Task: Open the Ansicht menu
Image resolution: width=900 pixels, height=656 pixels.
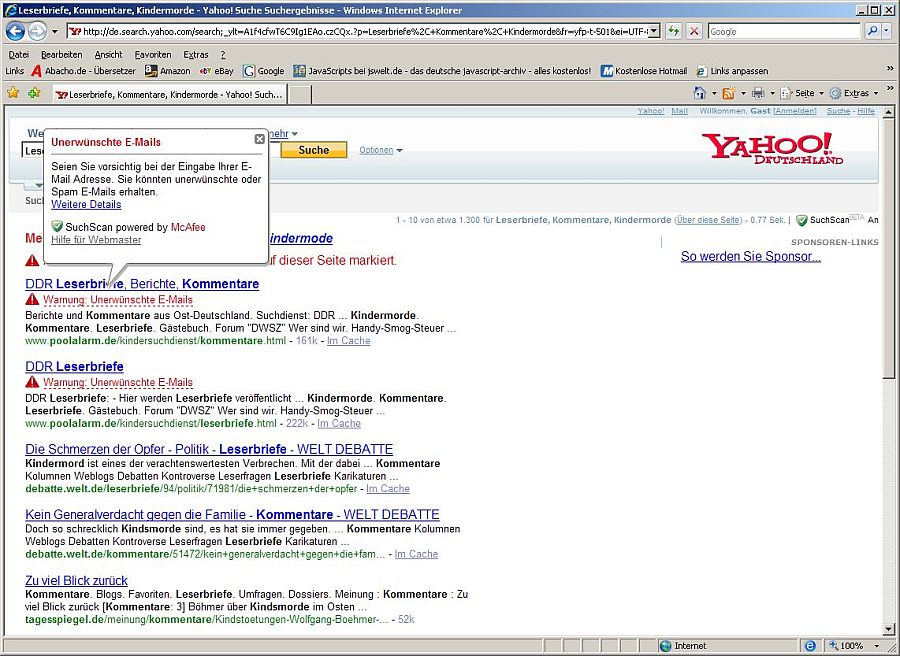Action: pos(108,55)
